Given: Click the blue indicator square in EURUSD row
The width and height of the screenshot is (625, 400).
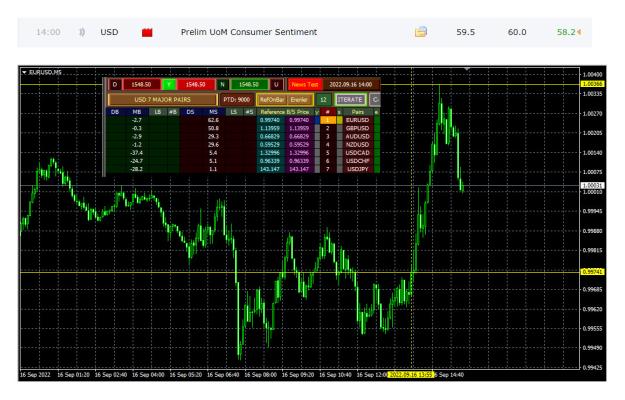Looking at the screenshot, I should pos(317,120).
